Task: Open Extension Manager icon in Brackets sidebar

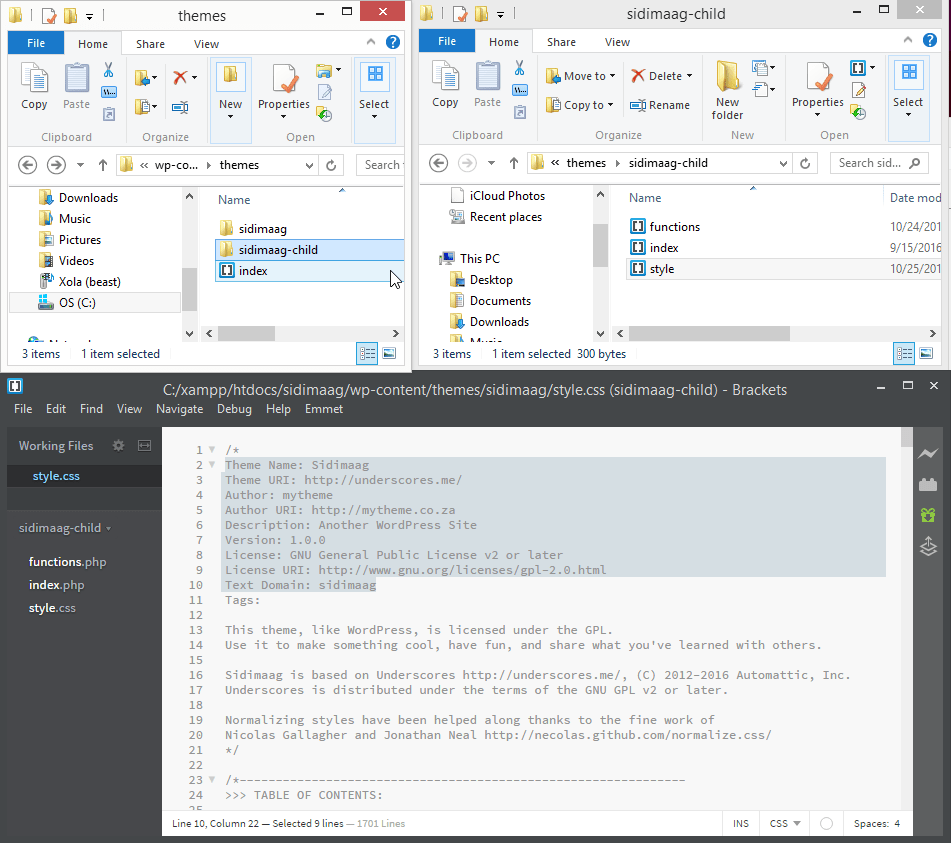Action: 928,484
